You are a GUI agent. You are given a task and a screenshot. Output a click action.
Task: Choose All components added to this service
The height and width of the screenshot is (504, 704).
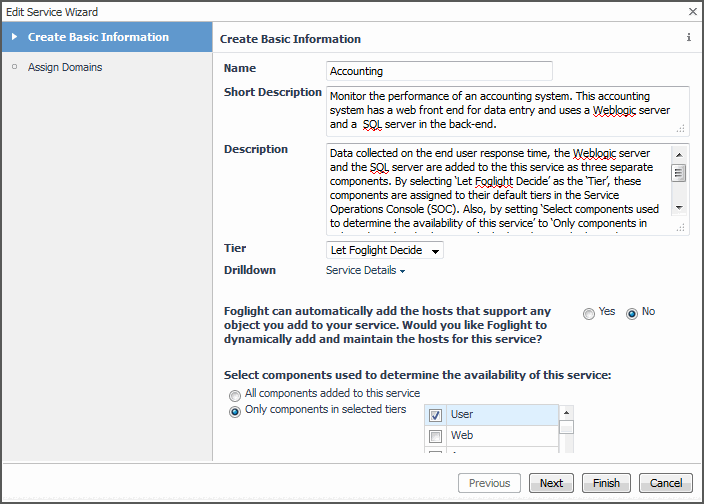(235, 395)
